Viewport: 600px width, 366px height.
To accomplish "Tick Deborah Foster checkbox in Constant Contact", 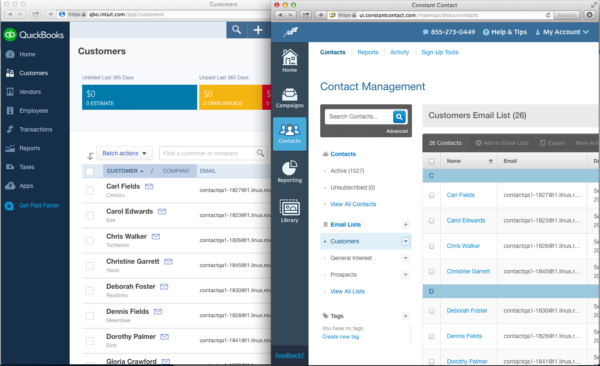I will pyautogui.click(x=432, y=311).
